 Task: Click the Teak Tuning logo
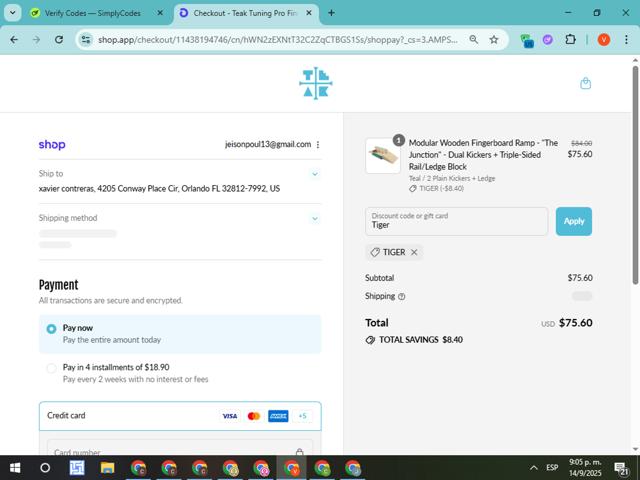pos(316,84)
